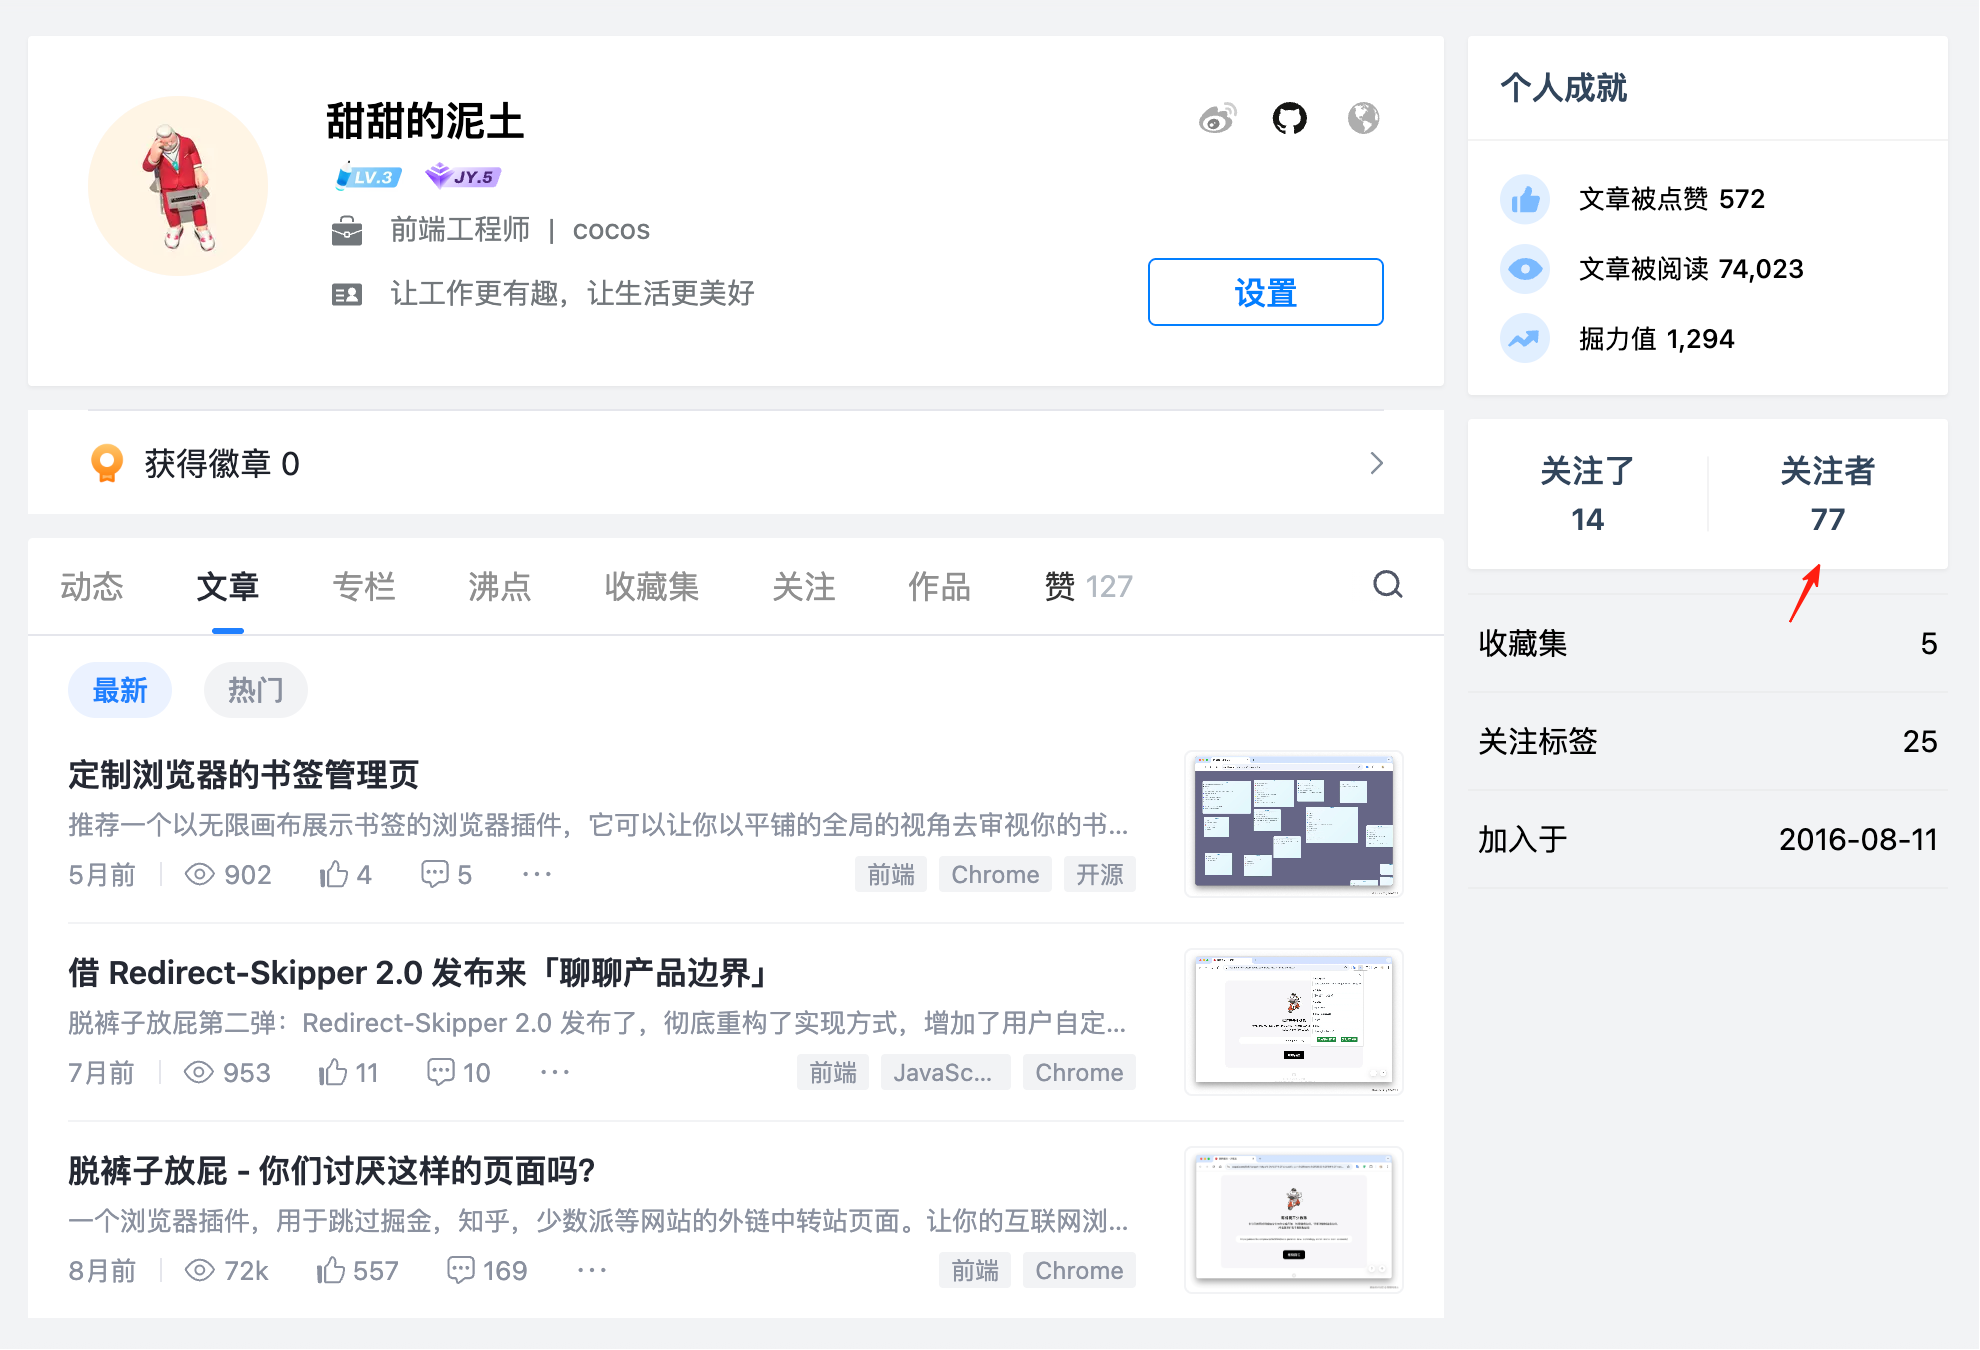Click the JY.5 diamond badge
The height and width of the screenshot is (1350, 1980).
pos(463,177)
